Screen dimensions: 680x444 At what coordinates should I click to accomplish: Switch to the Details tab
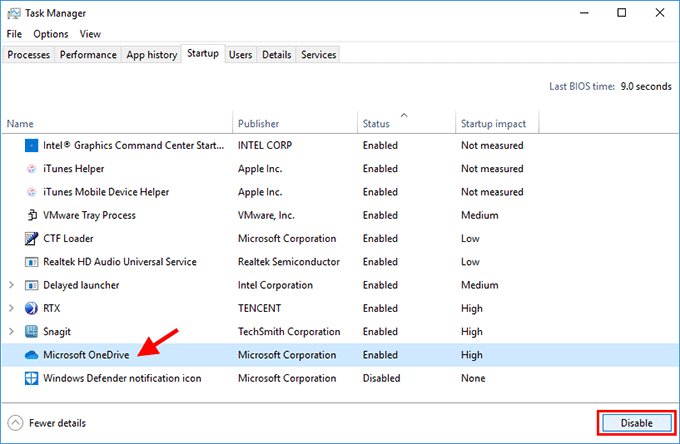pos(276,55)
